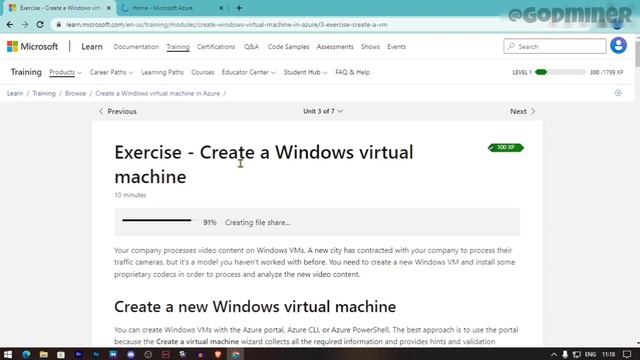
Task: Click the Level 1 XP progress bar
Action: 560,72
